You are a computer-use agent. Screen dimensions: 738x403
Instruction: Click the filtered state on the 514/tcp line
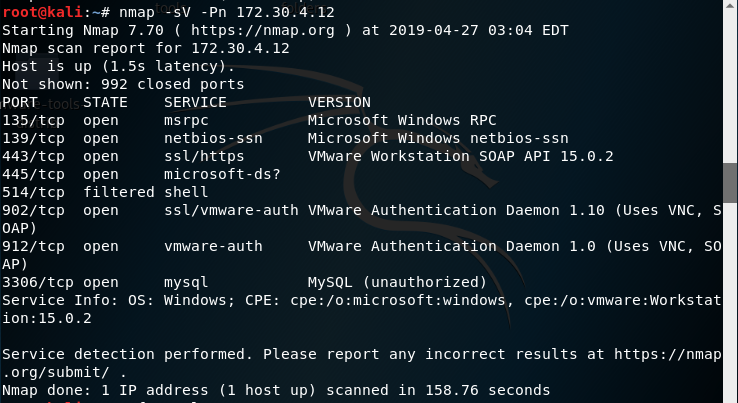[x=119, y=192]
